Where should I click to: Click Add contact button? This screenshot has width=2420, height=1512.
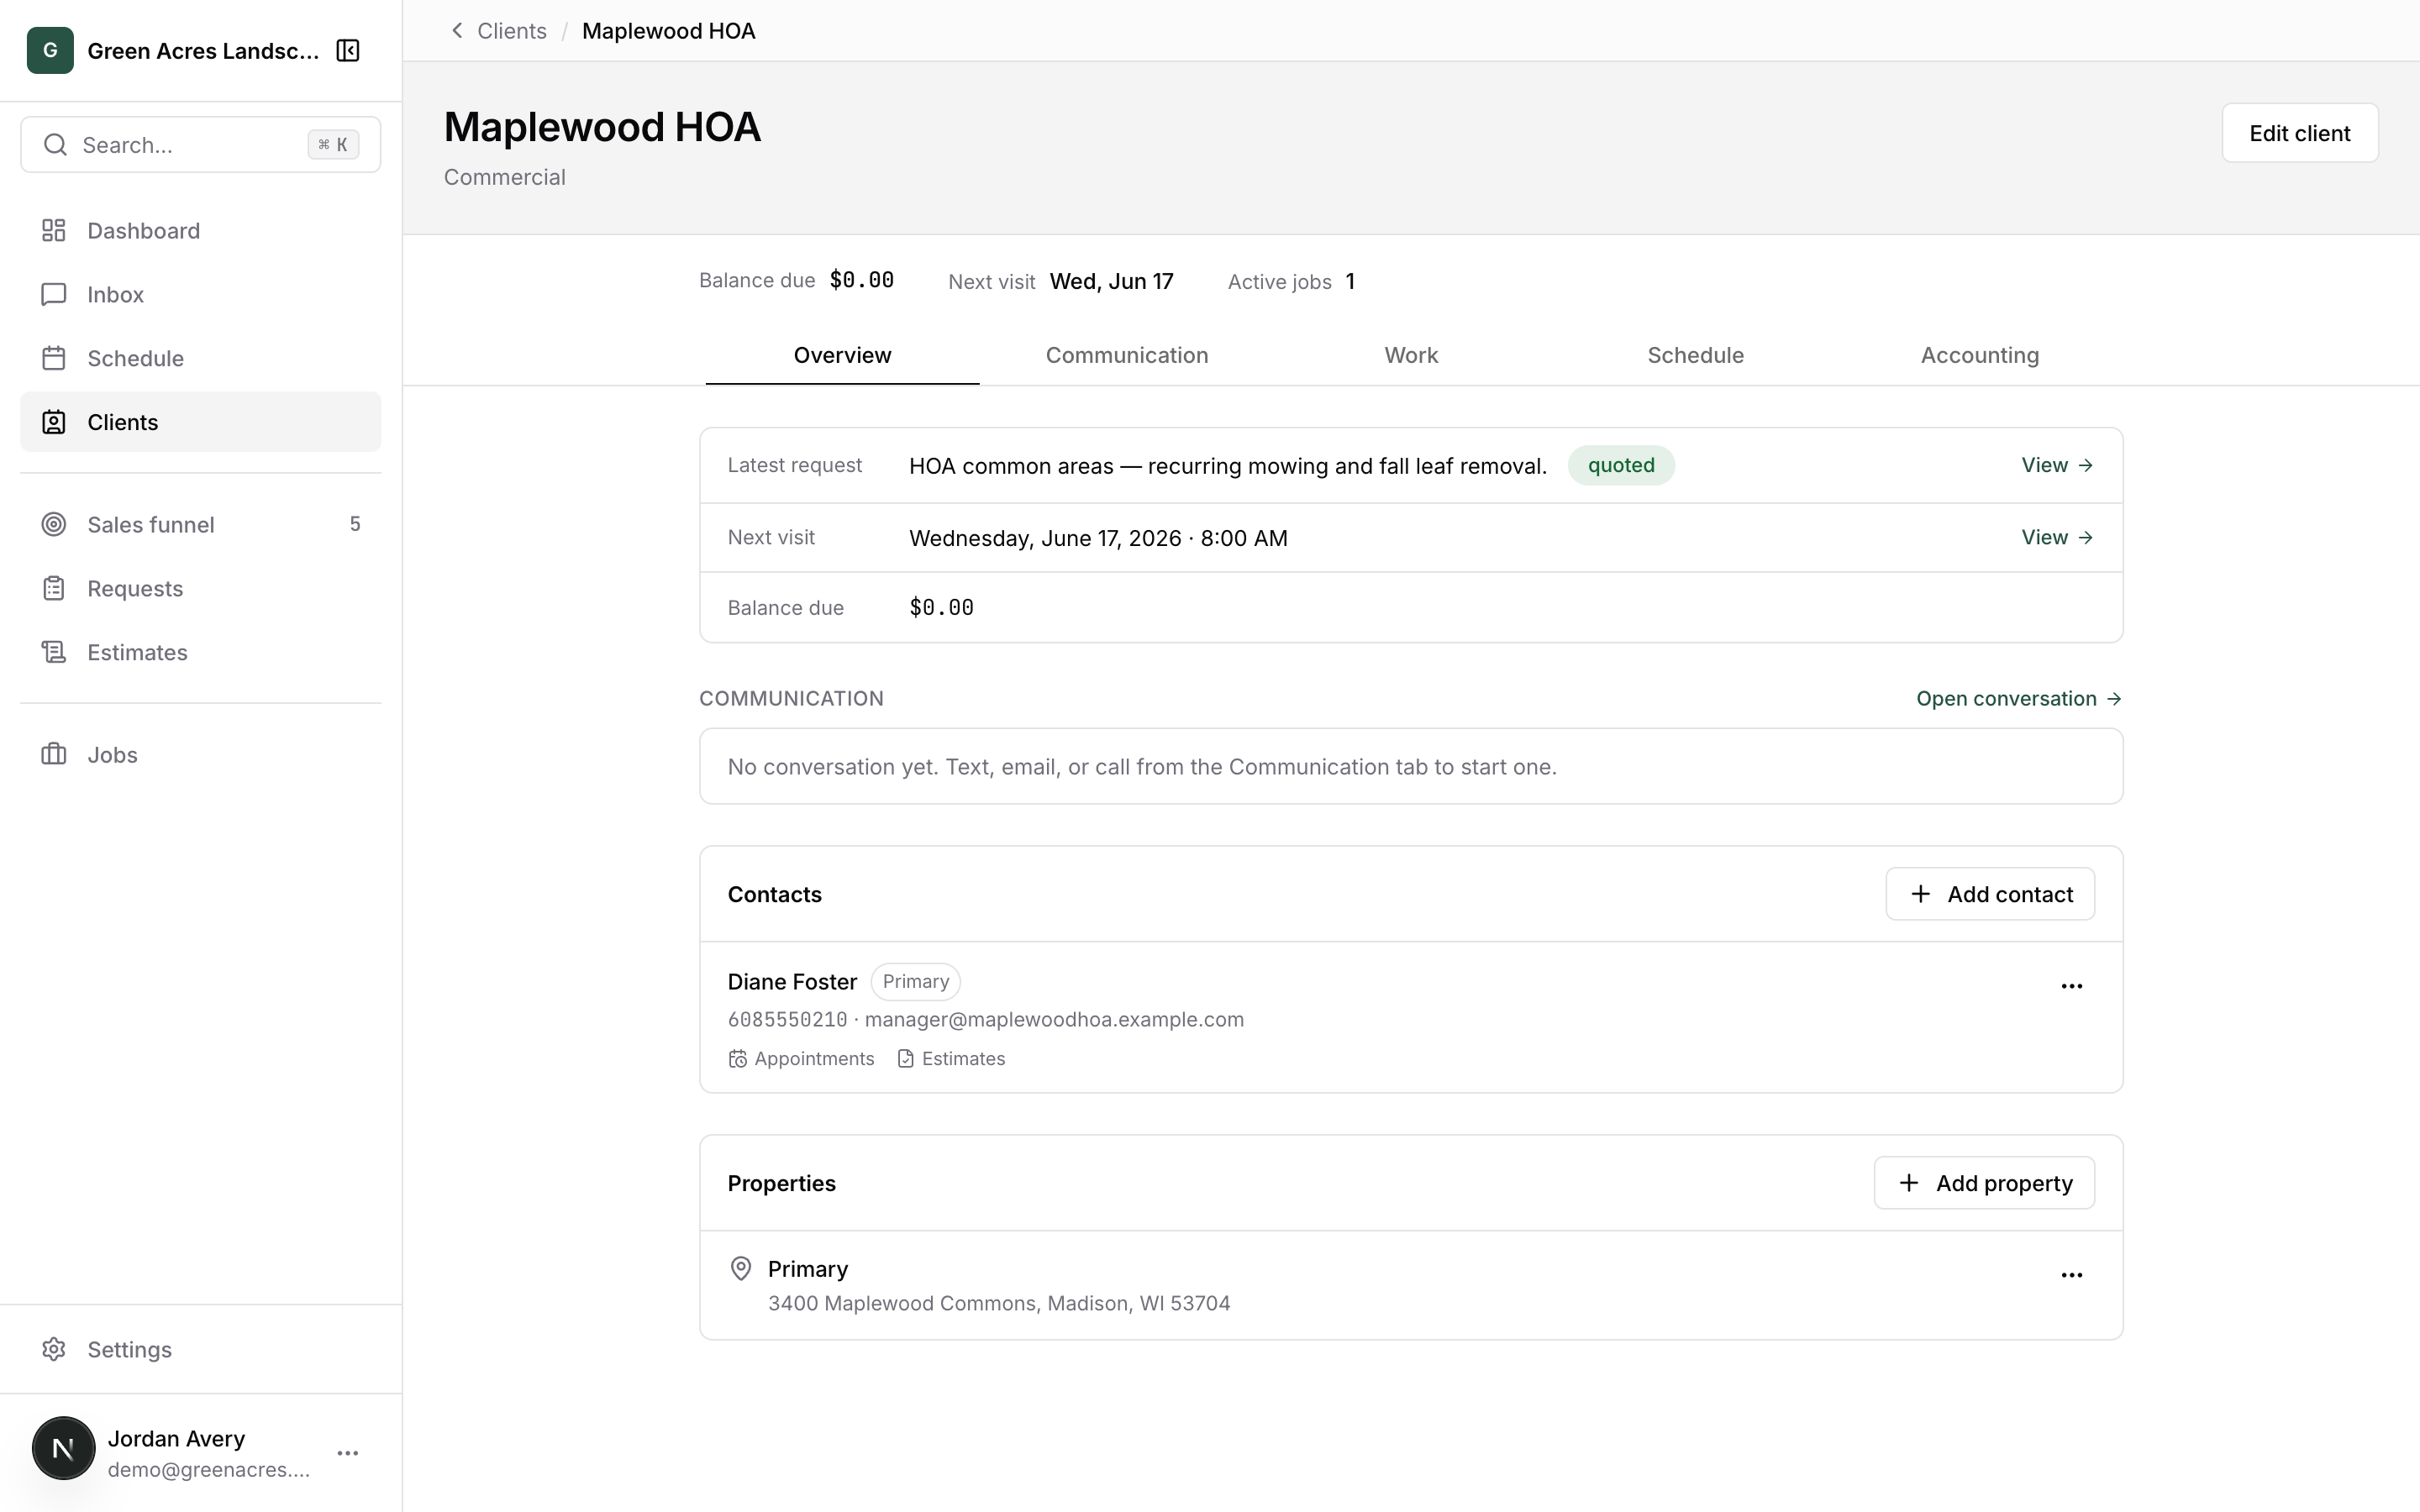point(1990,894)
